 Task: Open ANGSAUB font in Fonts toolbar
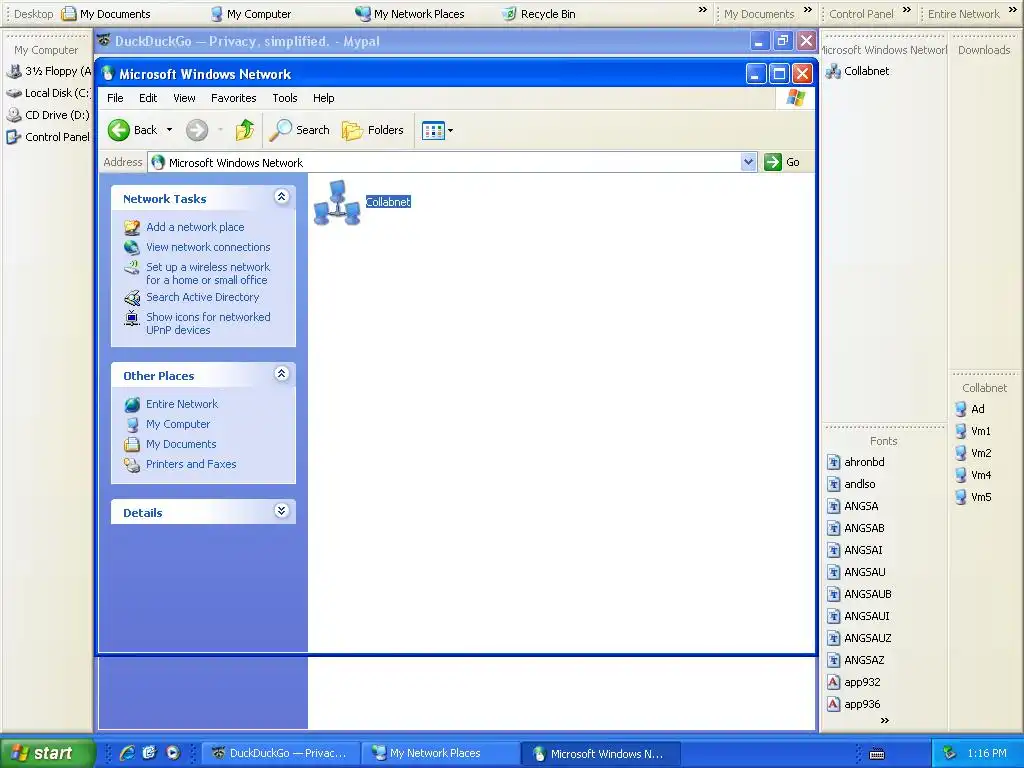click(x=859, y=594)
